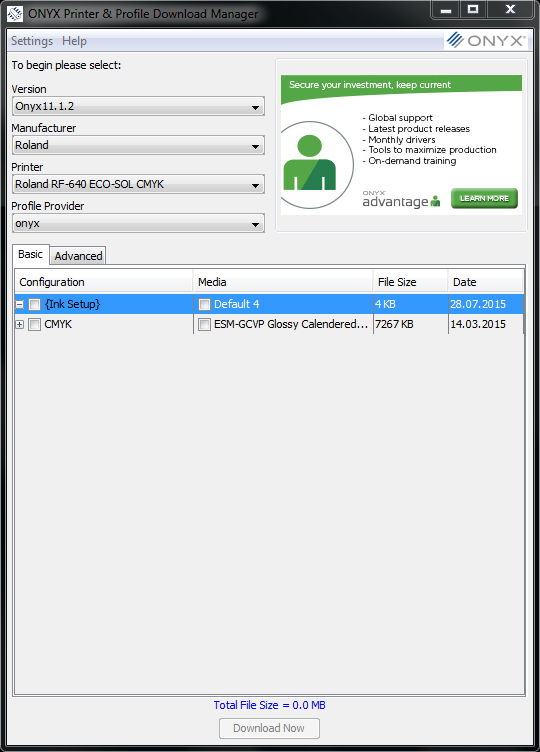Click the ONYX advantage logo
540x752 pixels.
pos(401,200)
